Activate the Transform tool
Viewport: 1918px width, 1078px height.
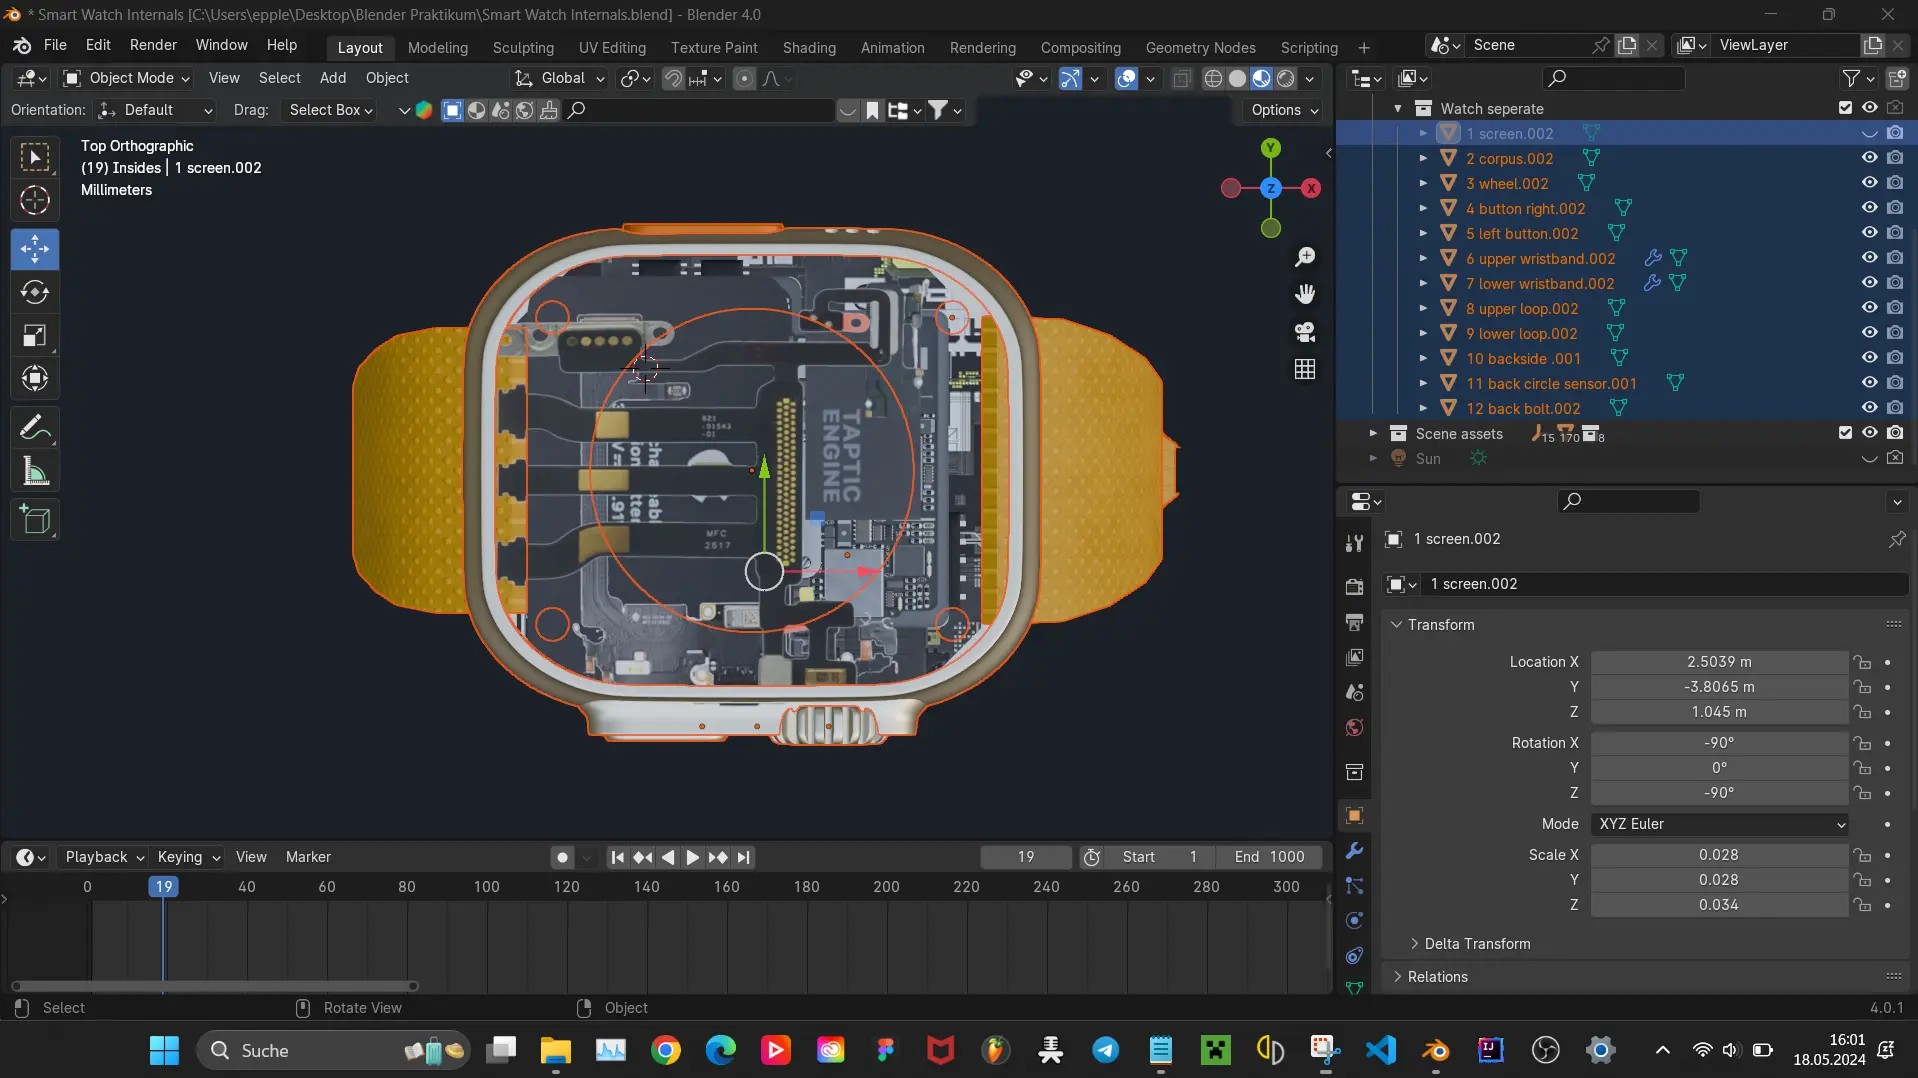(35, 378)
